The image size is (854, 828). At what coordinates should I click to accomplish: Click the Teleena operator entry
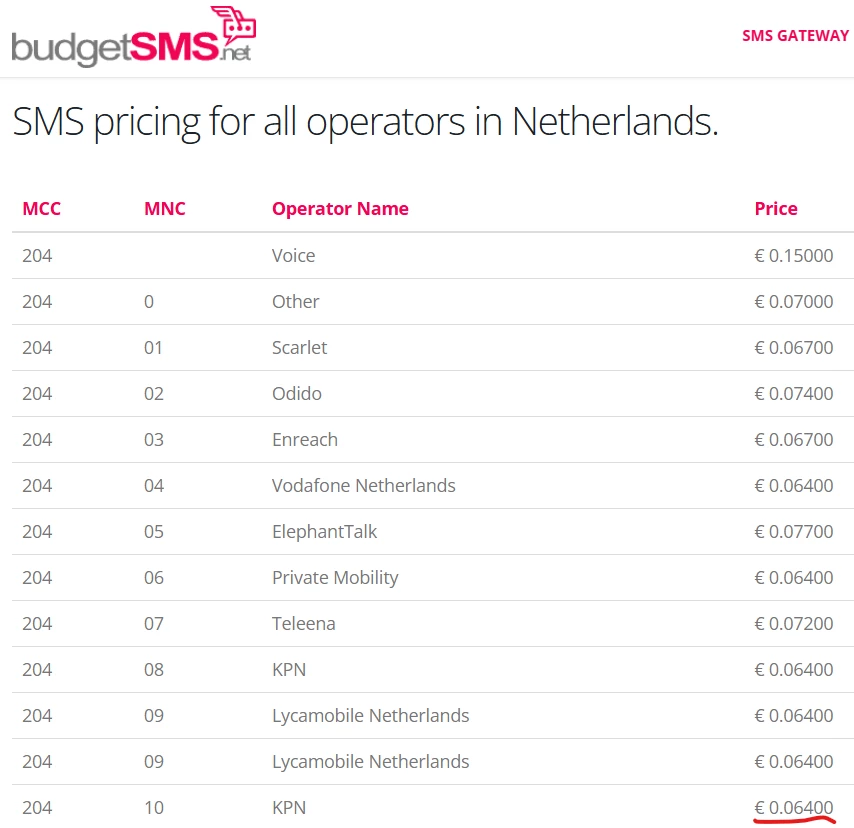304,623
